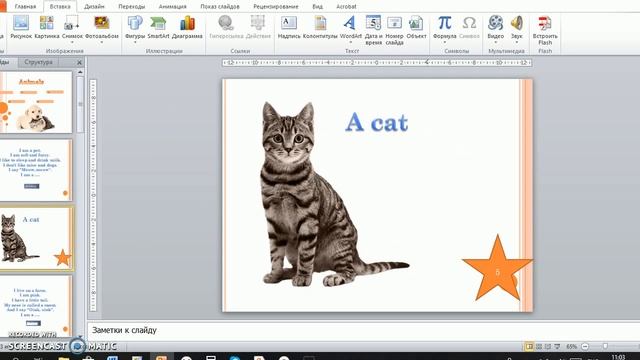Image resolution: width=640 pixels, height=360 pixels.
Task: Open the Переходы ribbon tab
Action: tap(131, 7)
